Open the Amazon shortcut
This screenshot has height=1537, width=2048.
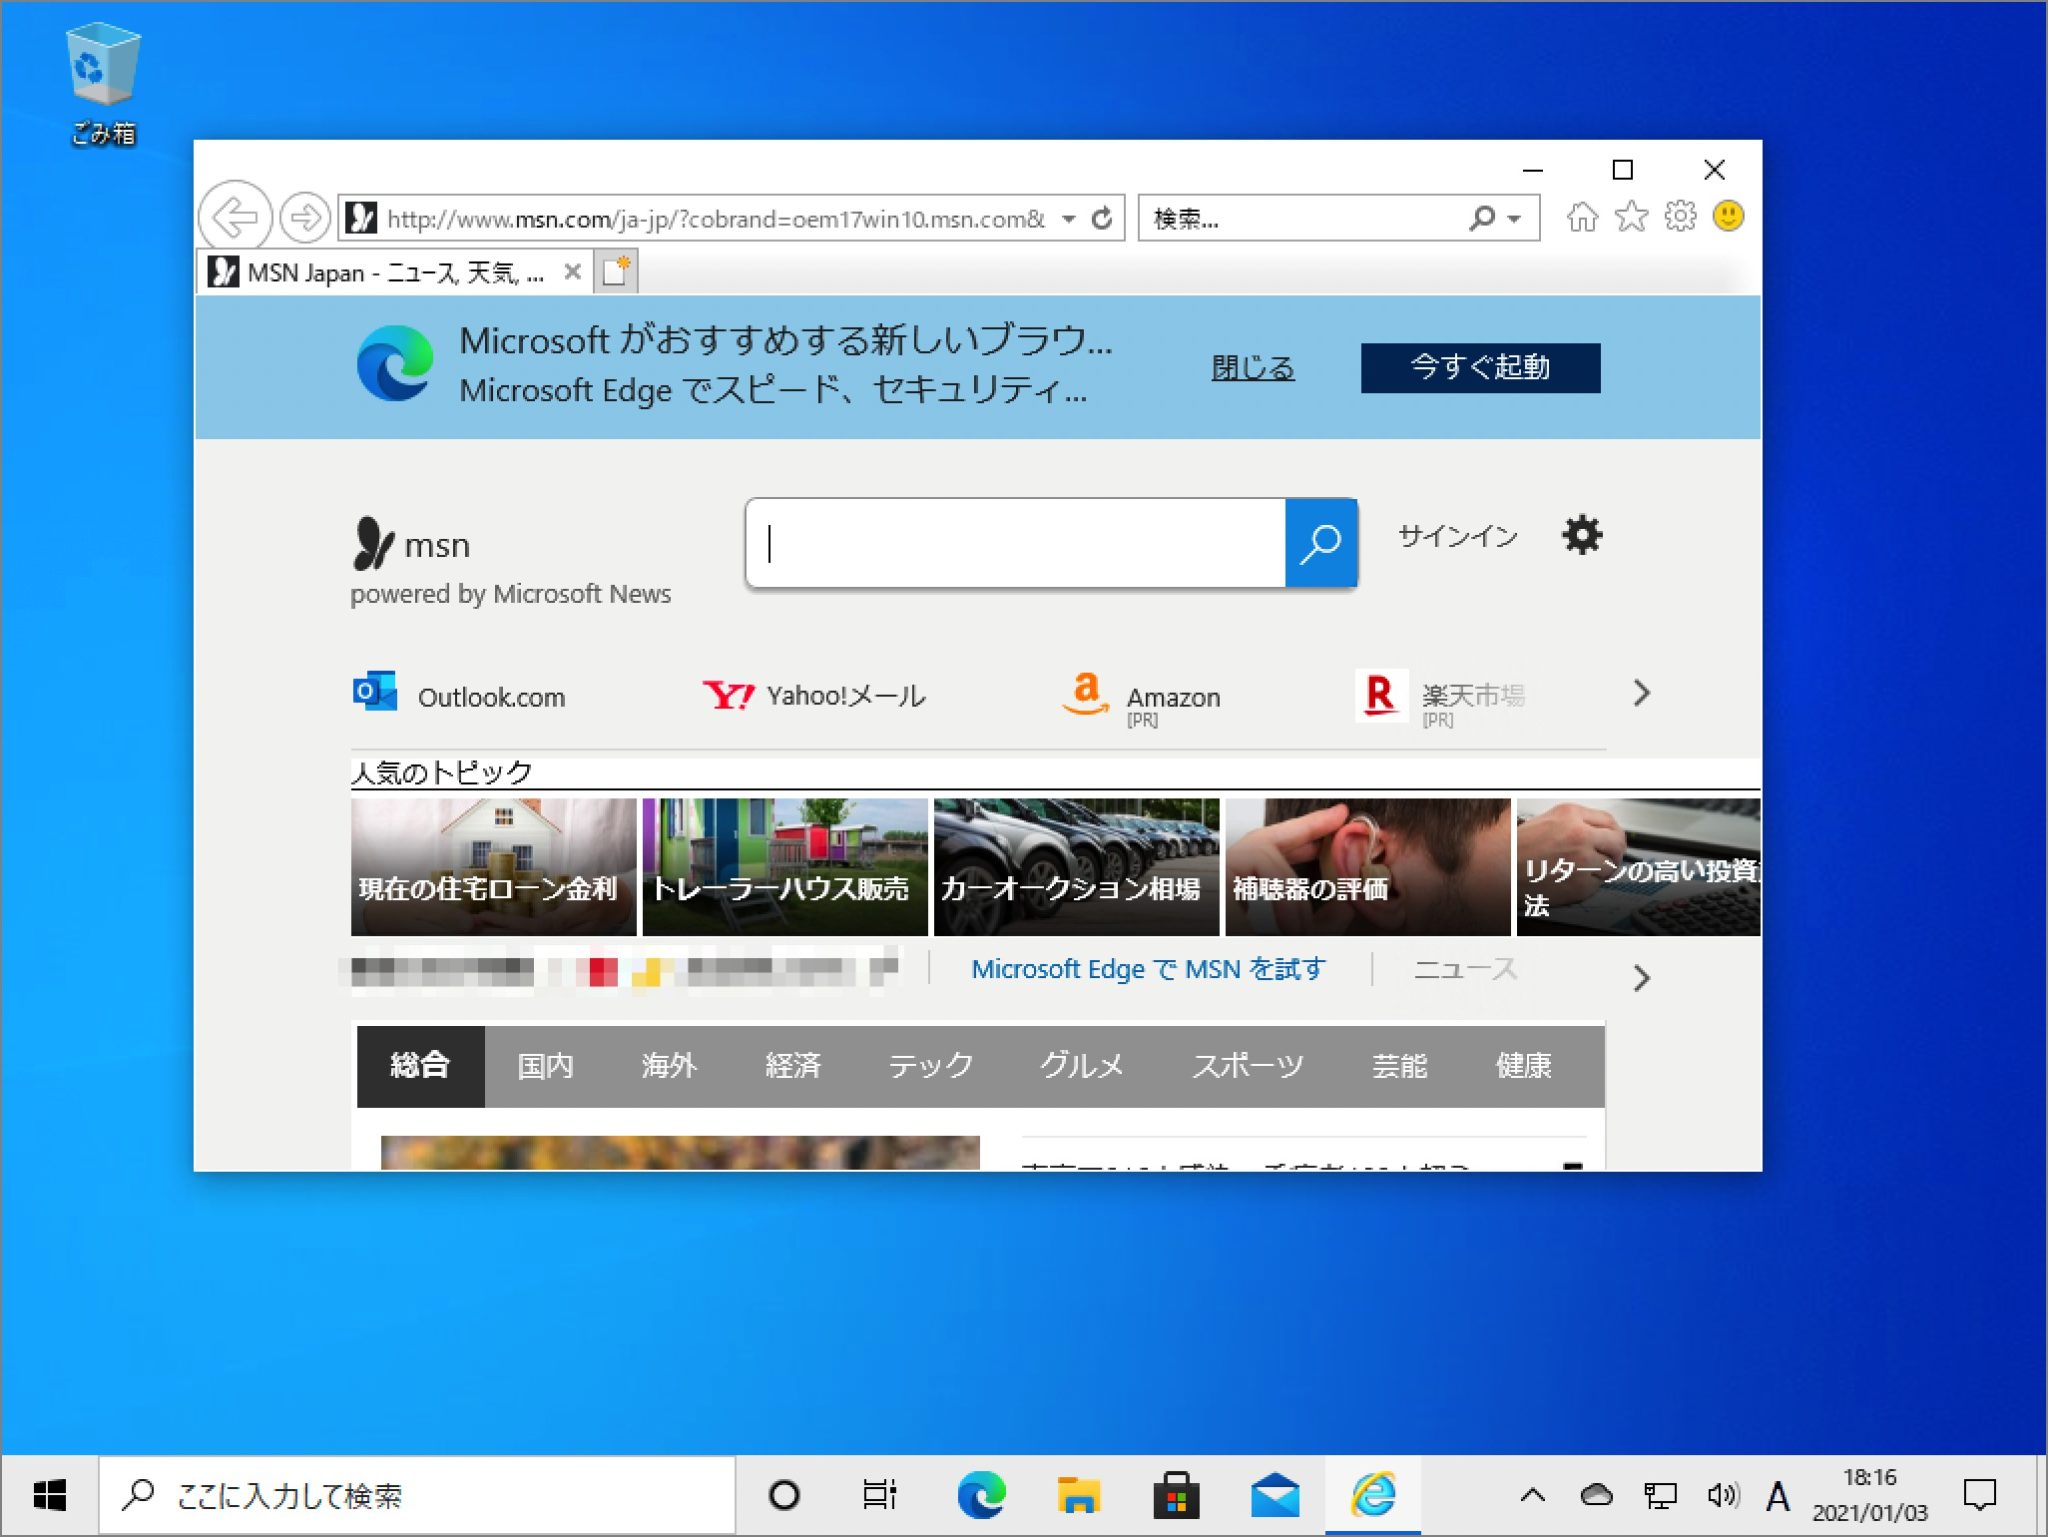1145,697
